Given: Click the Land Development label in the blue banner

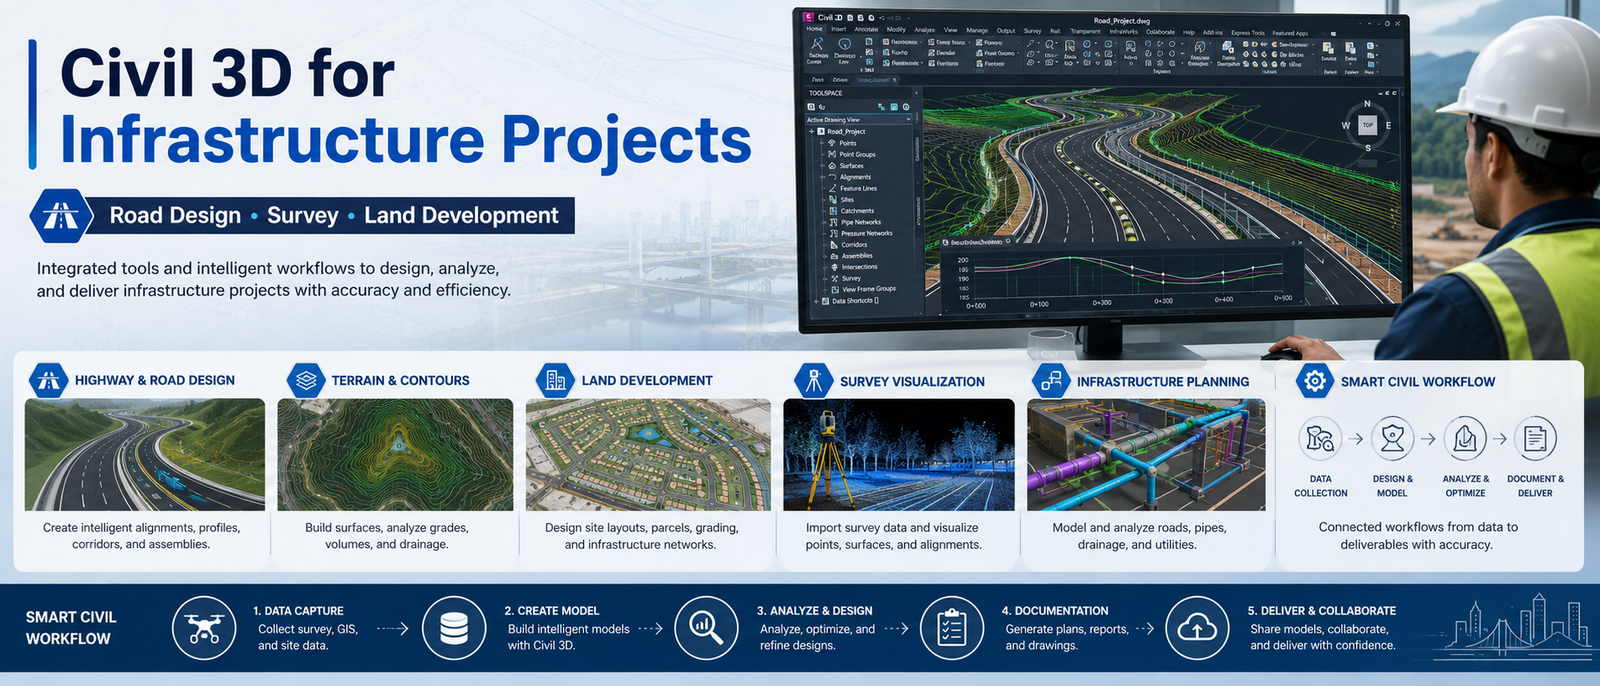Looking at the screenshot, I should pos(461,215).
